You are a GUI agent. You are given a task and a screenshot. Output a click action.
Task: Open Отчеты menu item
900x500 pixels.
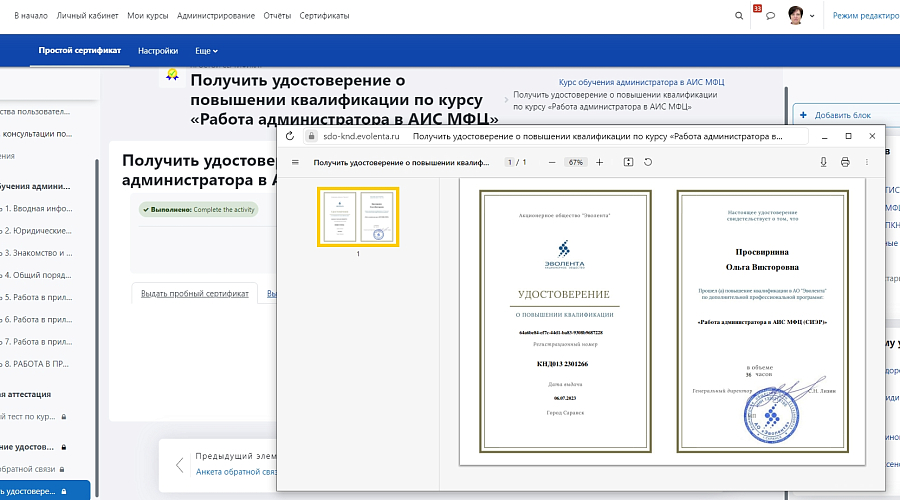[x=277, y=15]
